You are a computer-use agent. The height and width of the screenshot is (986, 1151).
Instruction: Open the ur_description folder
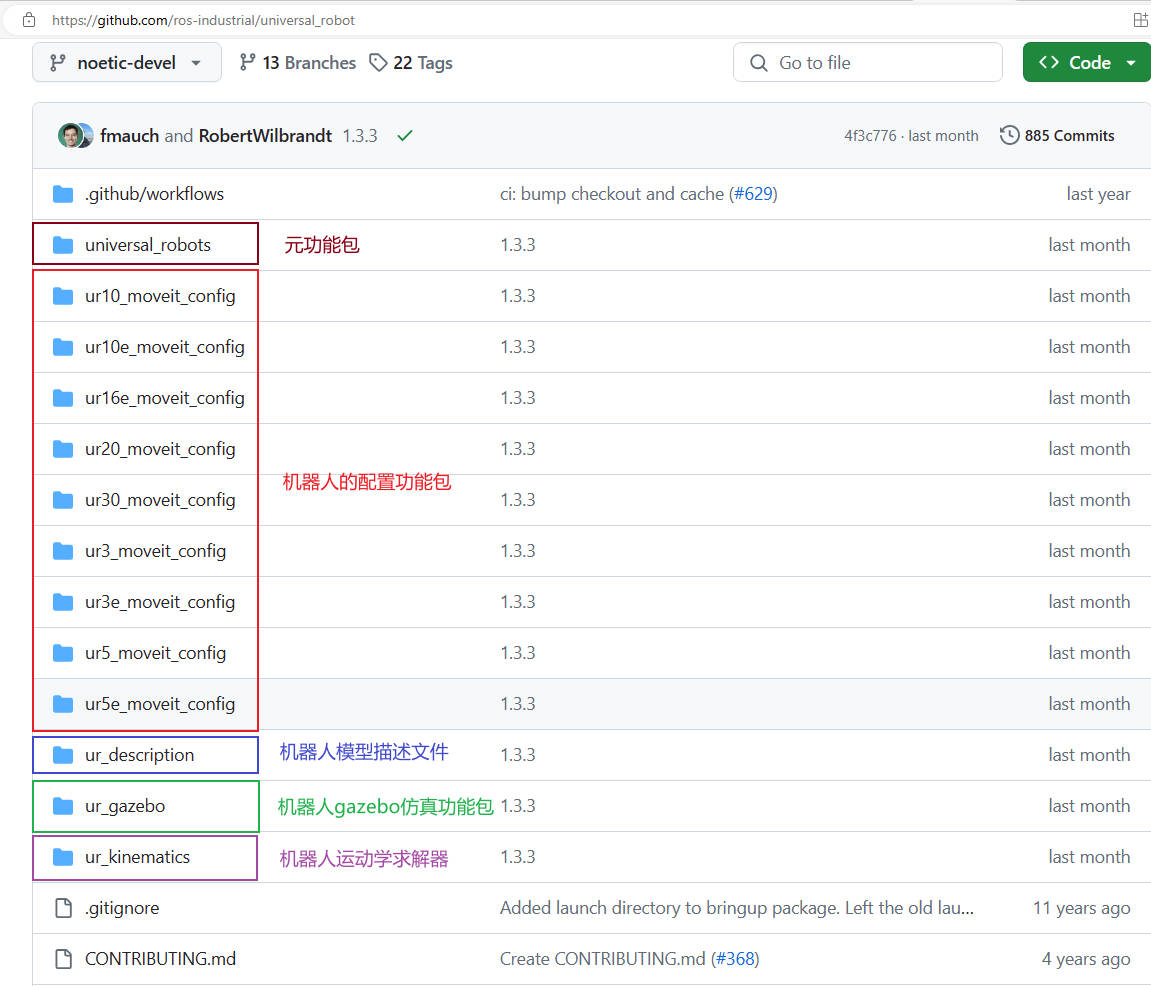click(139, 755)
